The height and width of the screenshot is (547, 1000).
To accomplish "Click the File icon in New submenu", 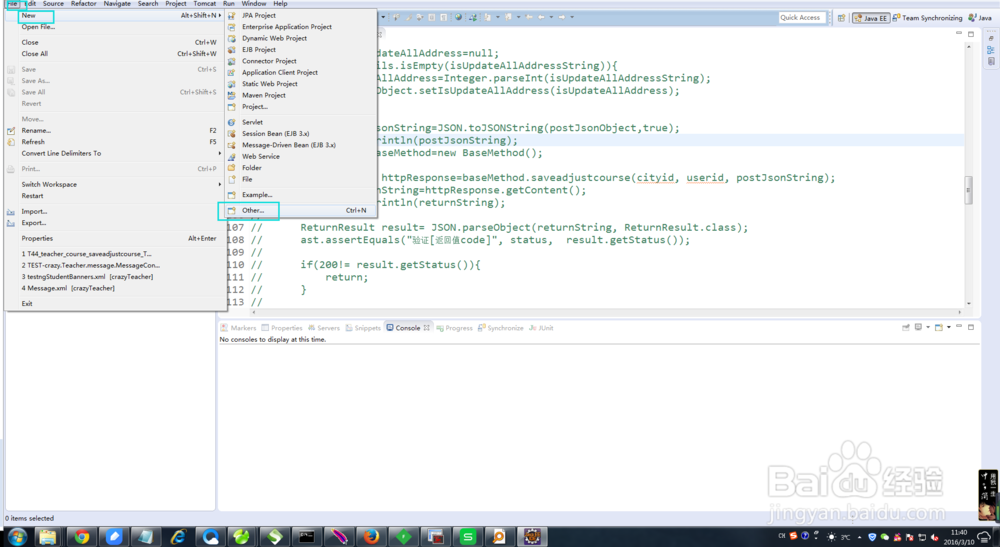I will pos(232,179).
